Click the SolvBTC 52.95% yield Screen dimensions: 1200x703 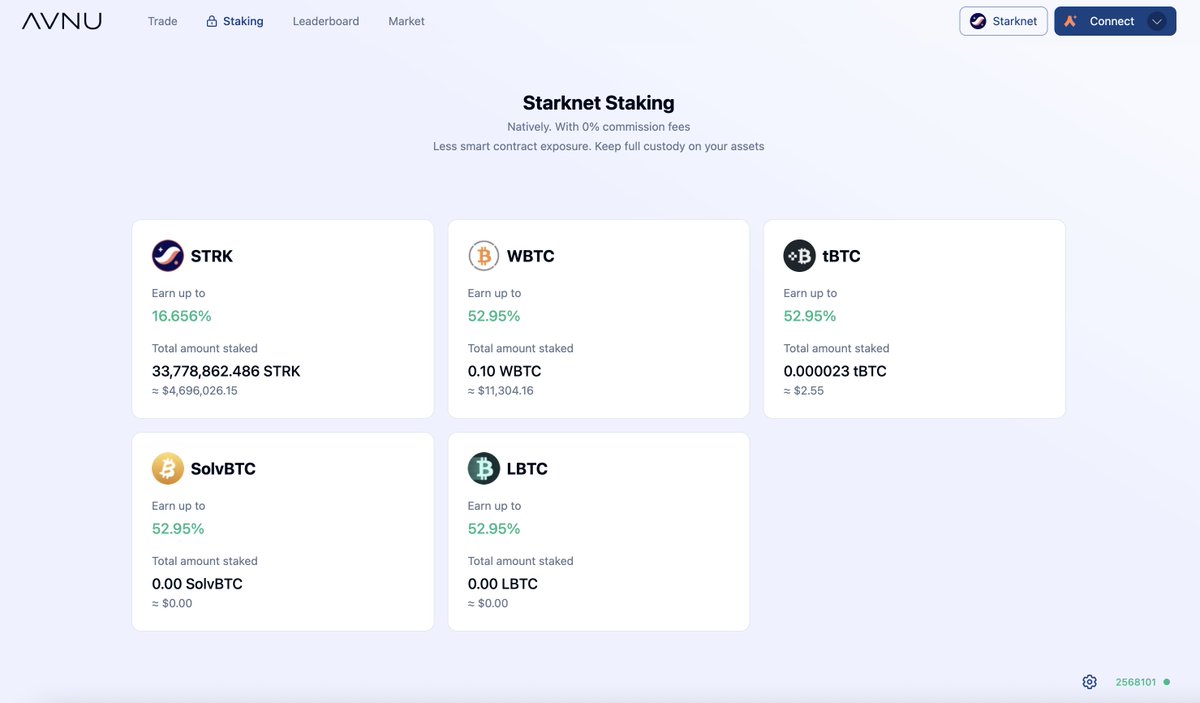point(178,528)
